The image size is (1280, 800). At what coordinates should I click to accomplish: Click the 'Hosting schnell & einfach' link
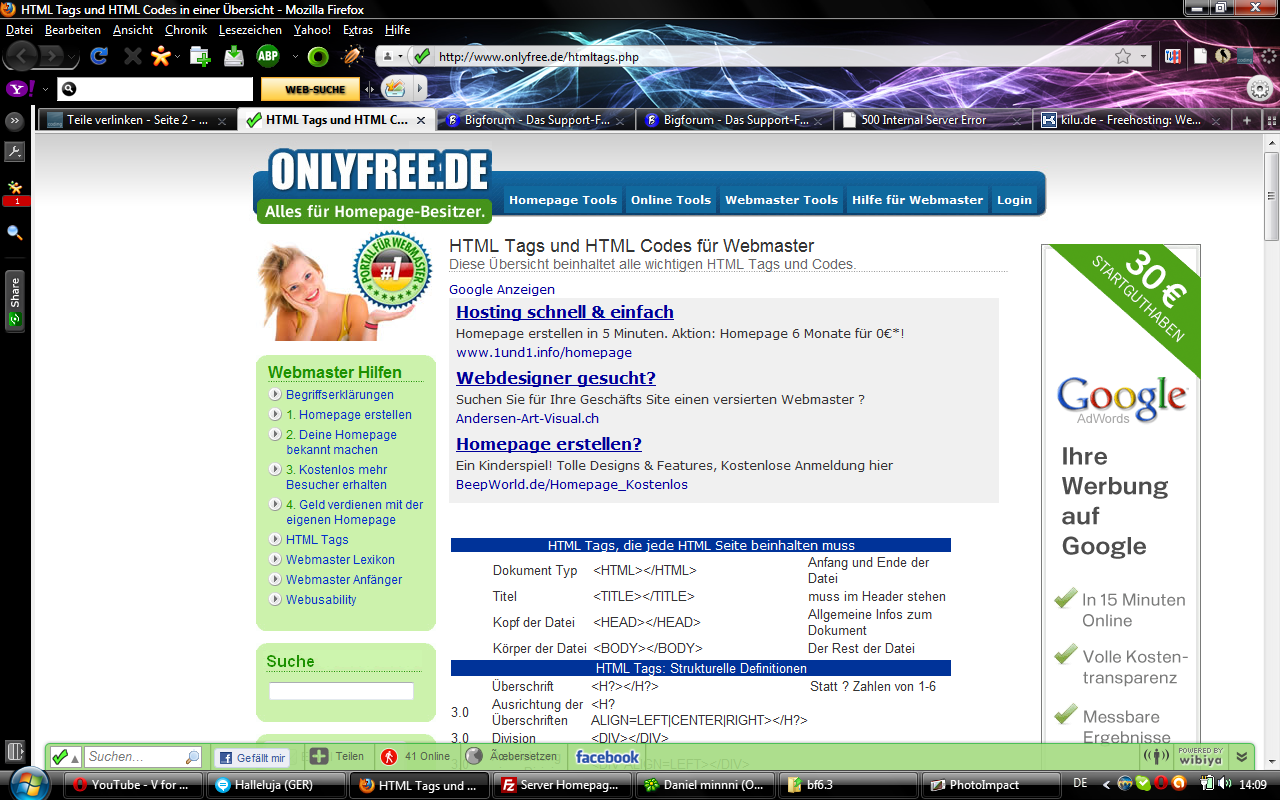pos(564,312)
